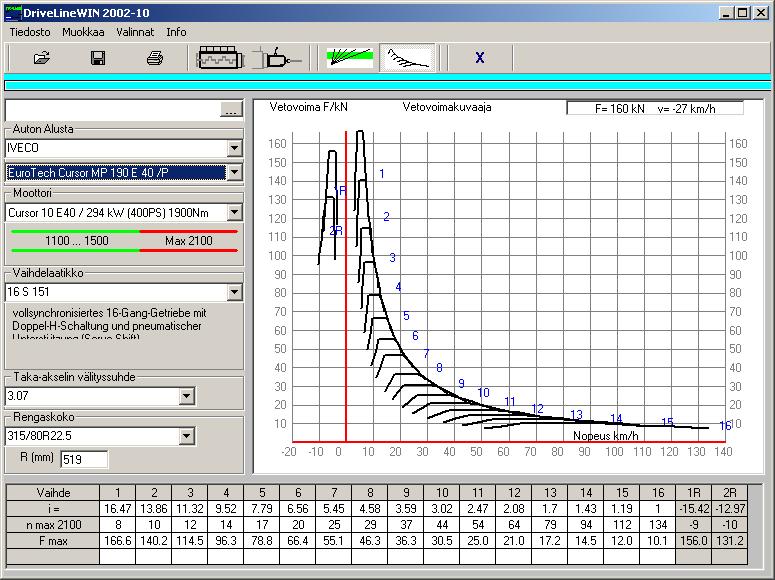Show the green speed diagram view

pyautogui.click(x=350, y=57)
